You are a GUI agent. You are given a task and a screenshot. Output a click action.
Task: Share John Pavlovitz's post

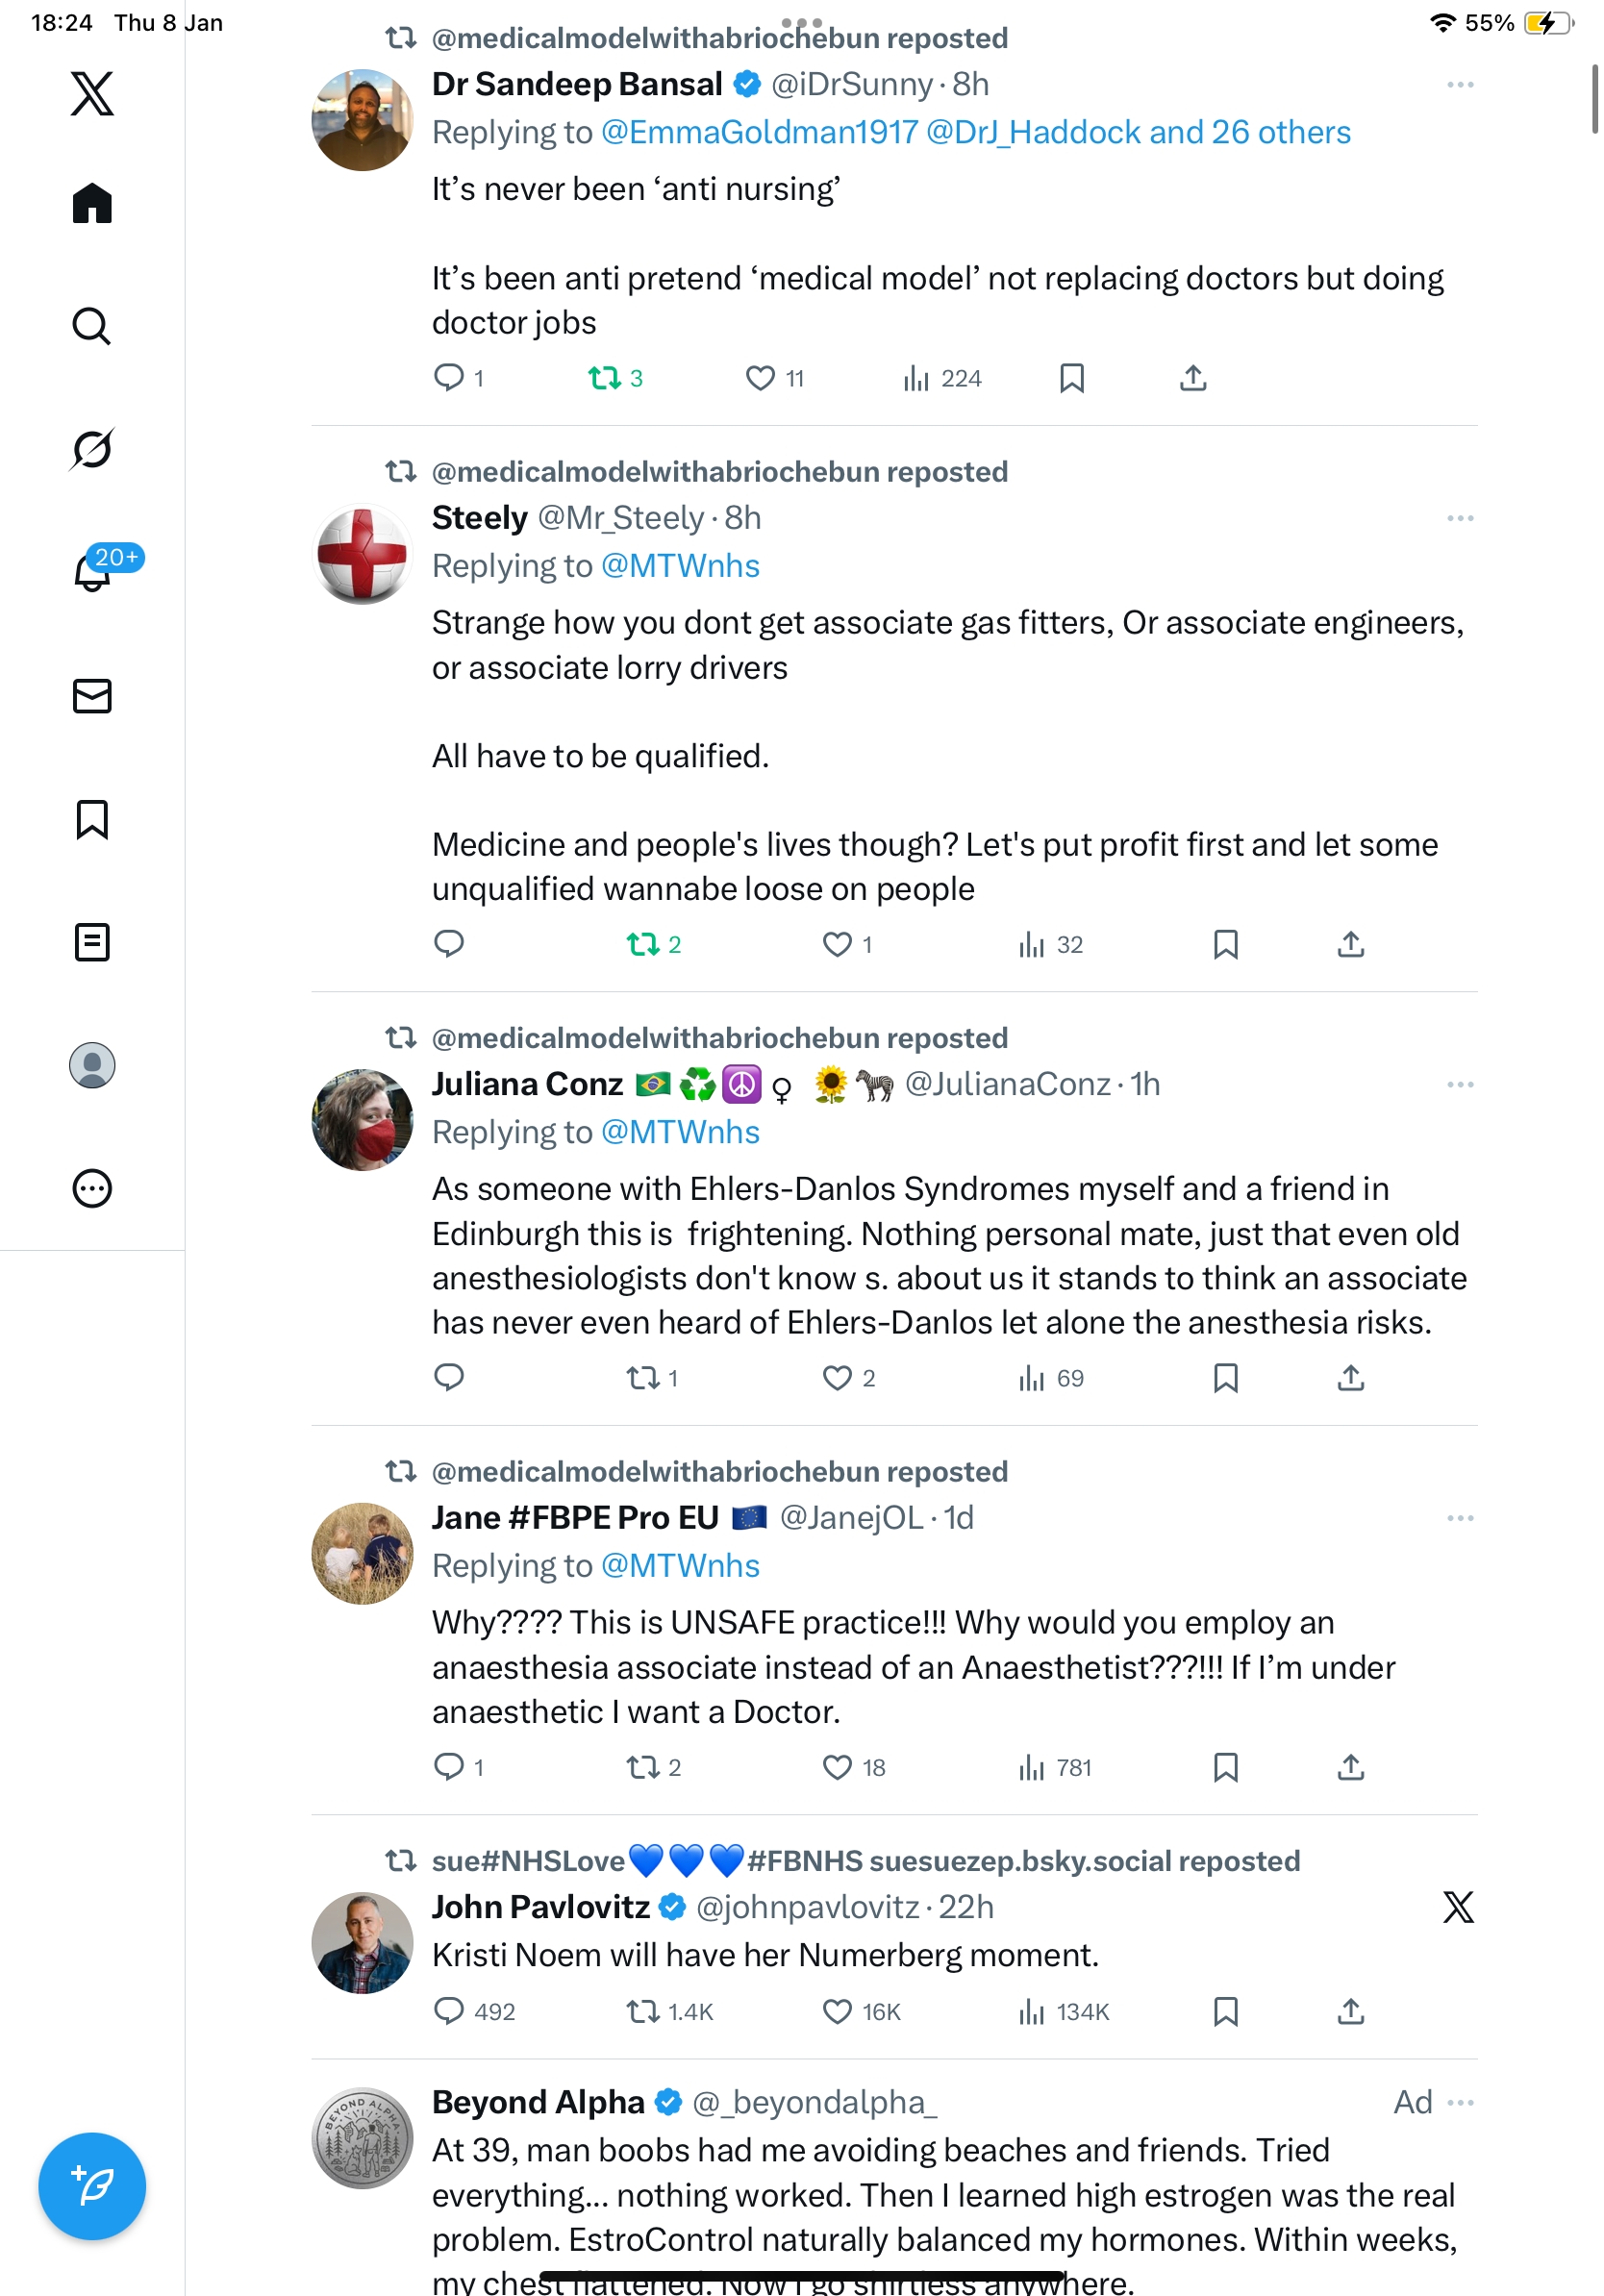pos(1351,2011)
